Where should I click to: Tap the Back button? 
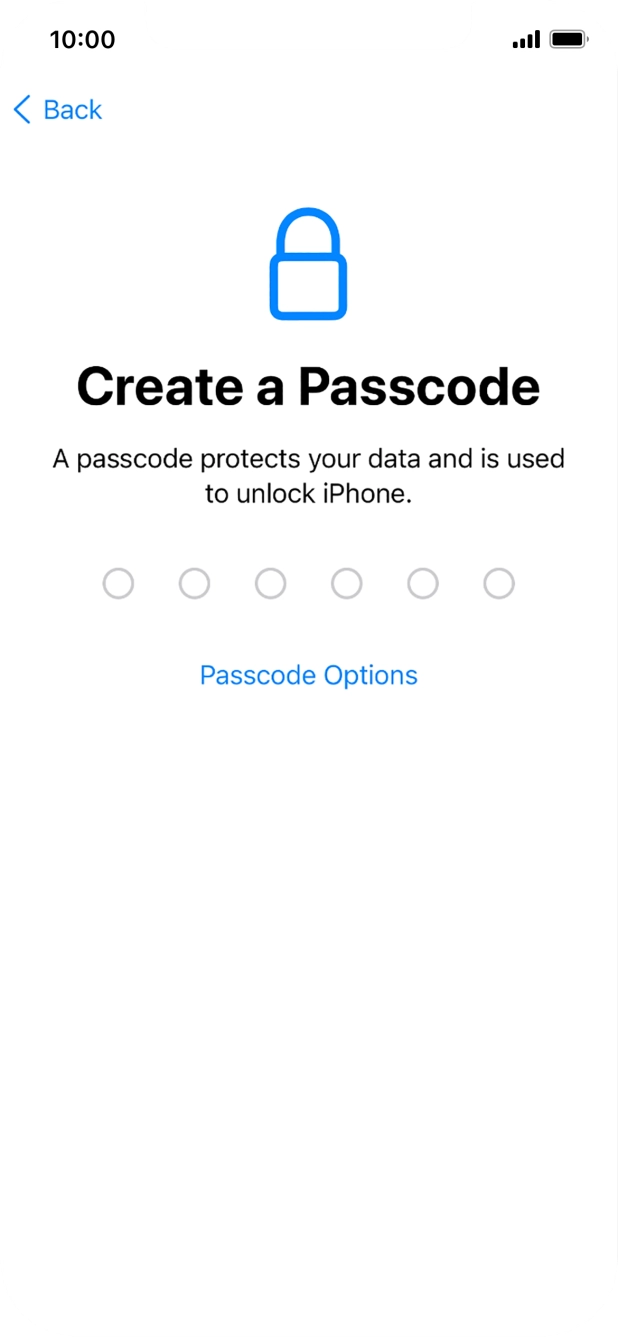click(55, 110)
